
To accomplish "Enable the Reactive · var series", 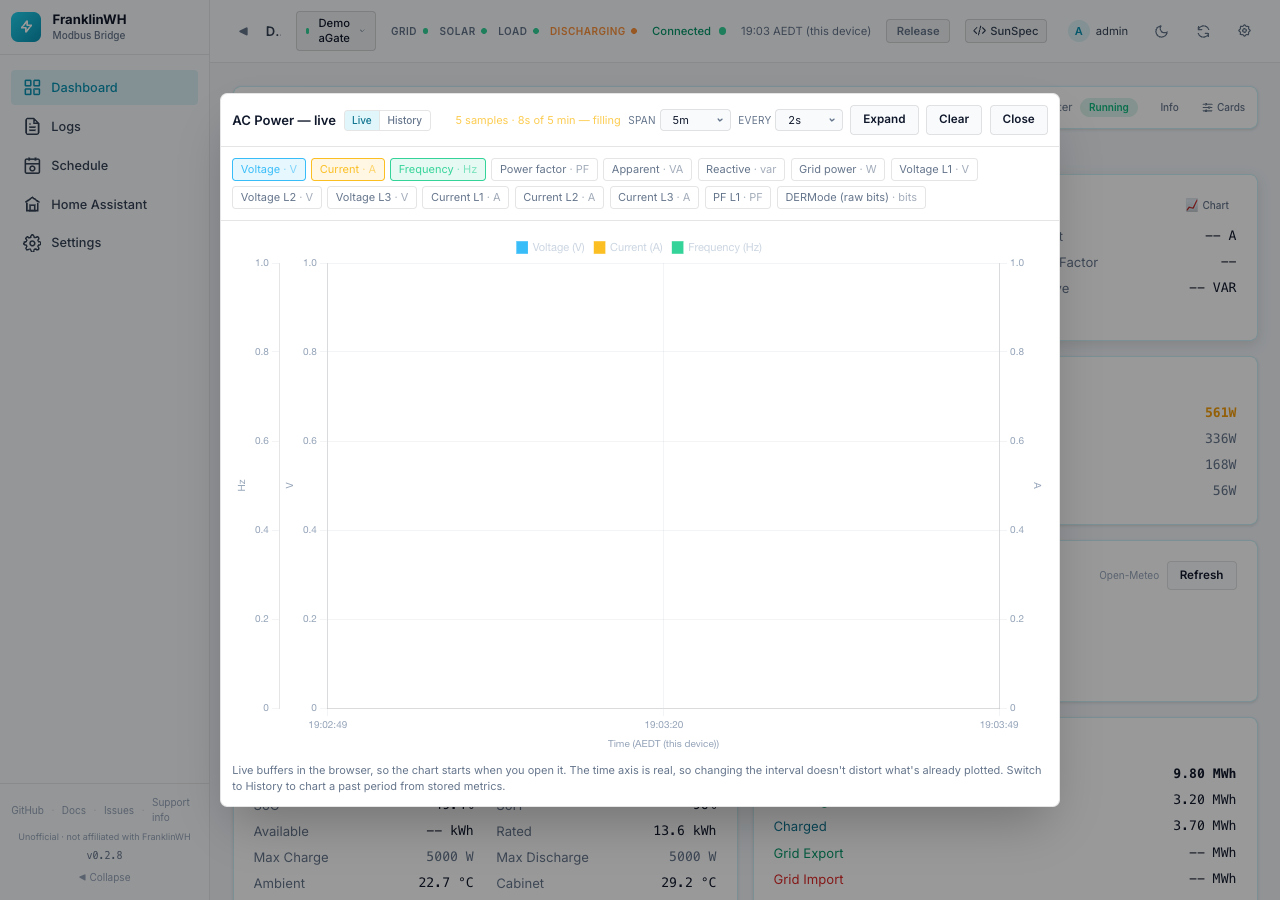I will (741, 169).
